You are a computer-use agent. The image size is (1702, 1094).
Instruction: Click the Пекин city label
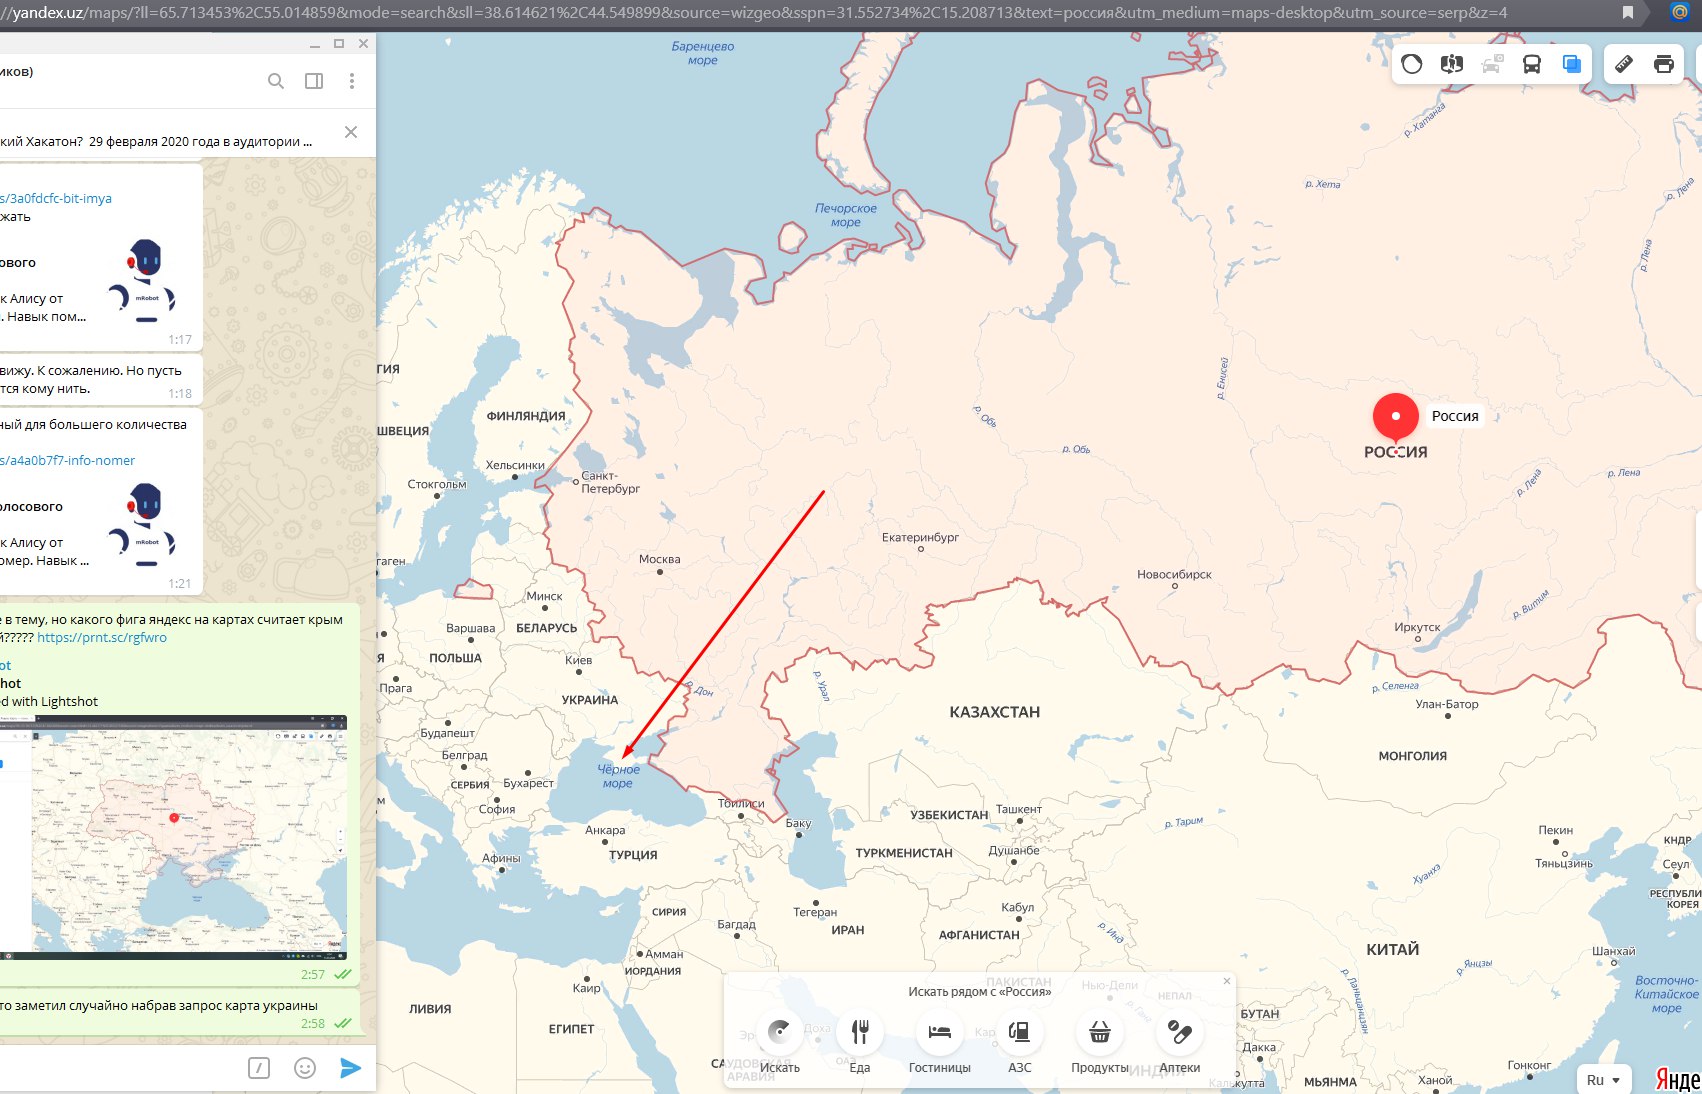pyautogui.click(x=1556, y=830)
